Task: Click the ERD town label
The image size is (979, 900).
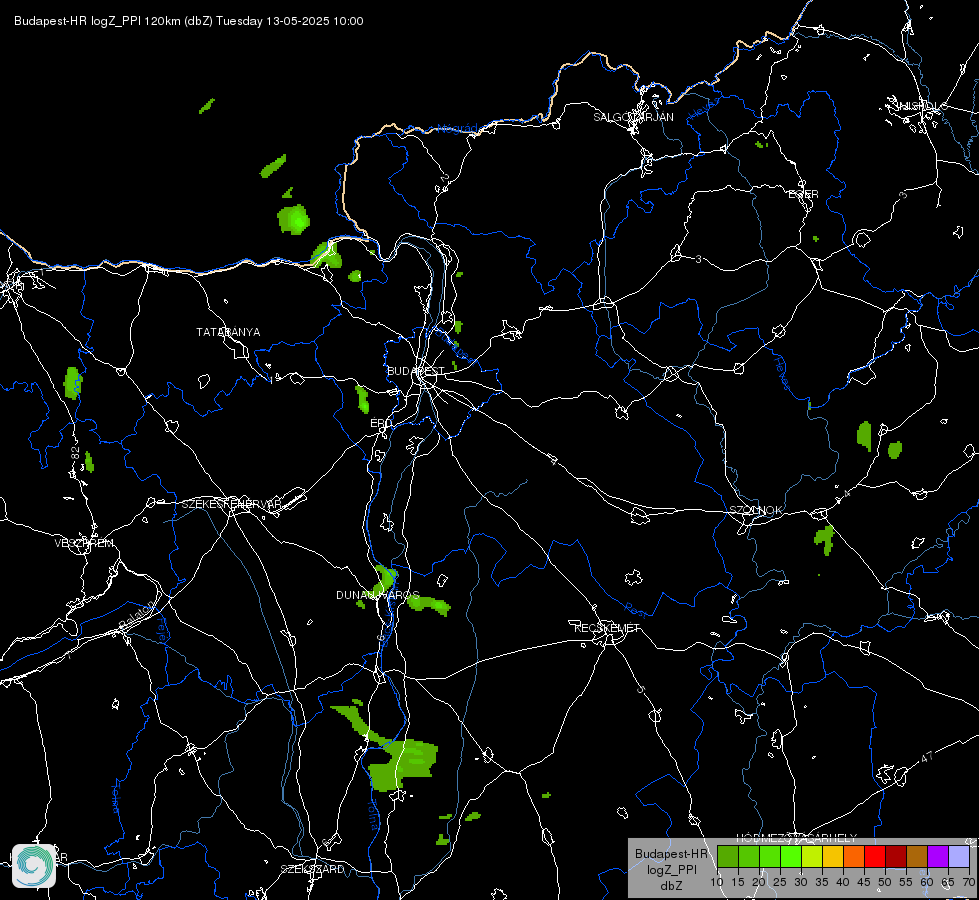Action: [381, 423]
